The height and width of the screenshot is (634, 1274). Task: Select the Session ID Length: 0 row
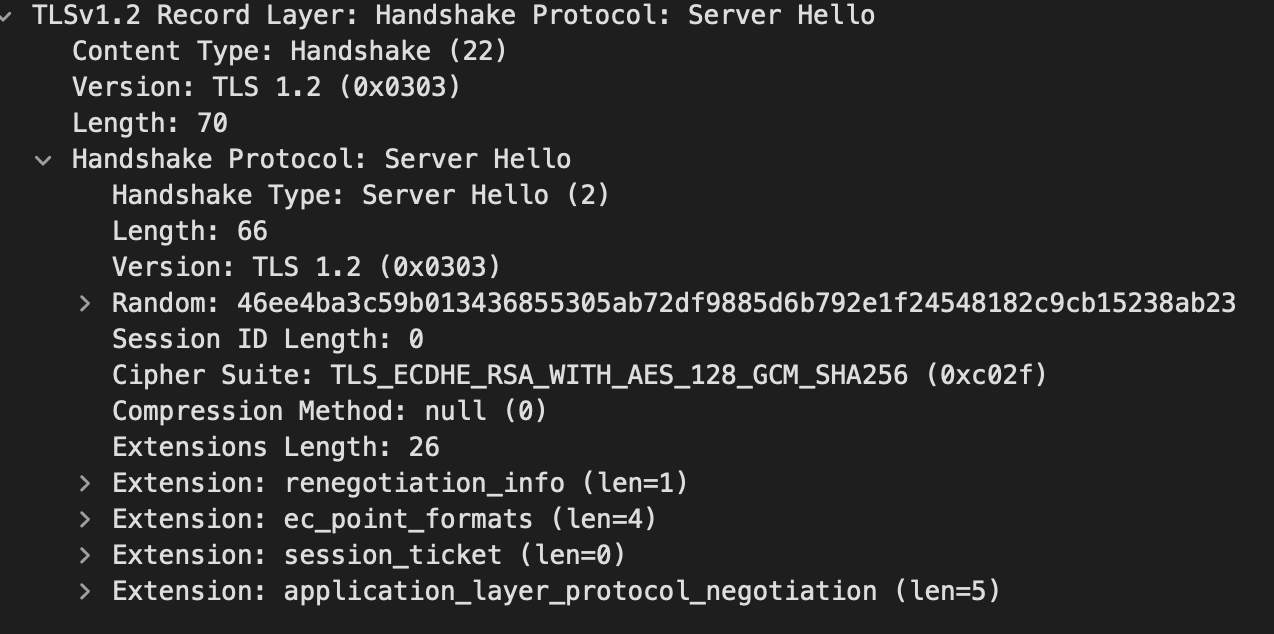click(x=267, y=339)
